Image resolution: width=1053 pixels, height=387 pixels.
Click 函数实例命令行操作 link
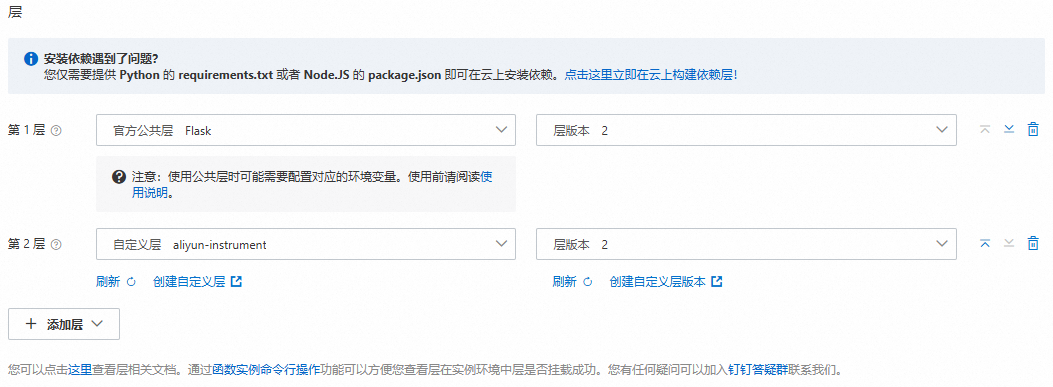pos(266,370)
